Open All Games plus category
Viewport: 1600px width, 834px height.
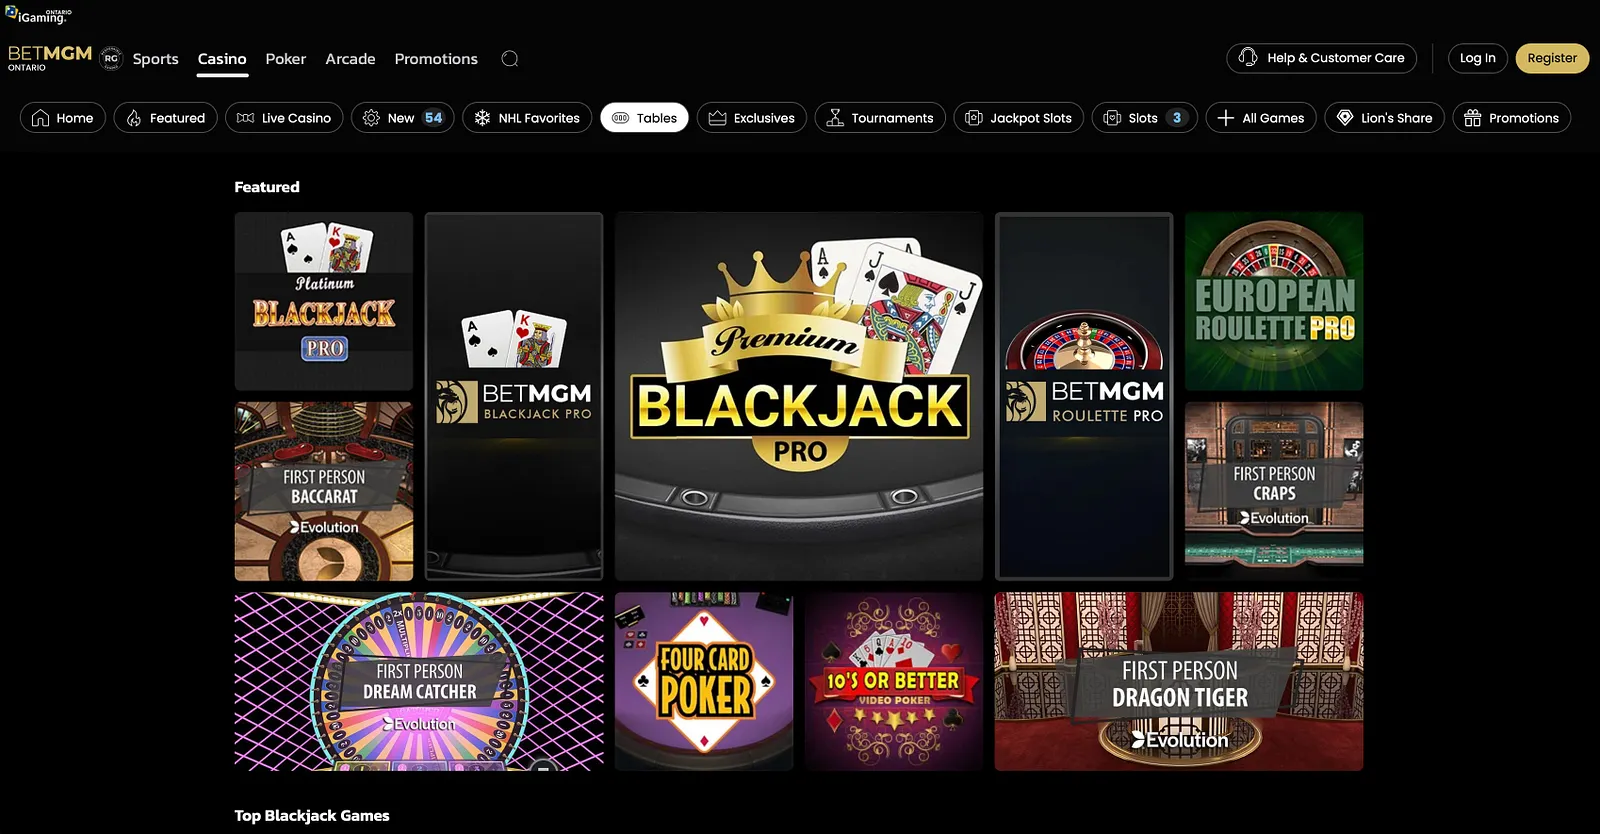(1261, 118)
